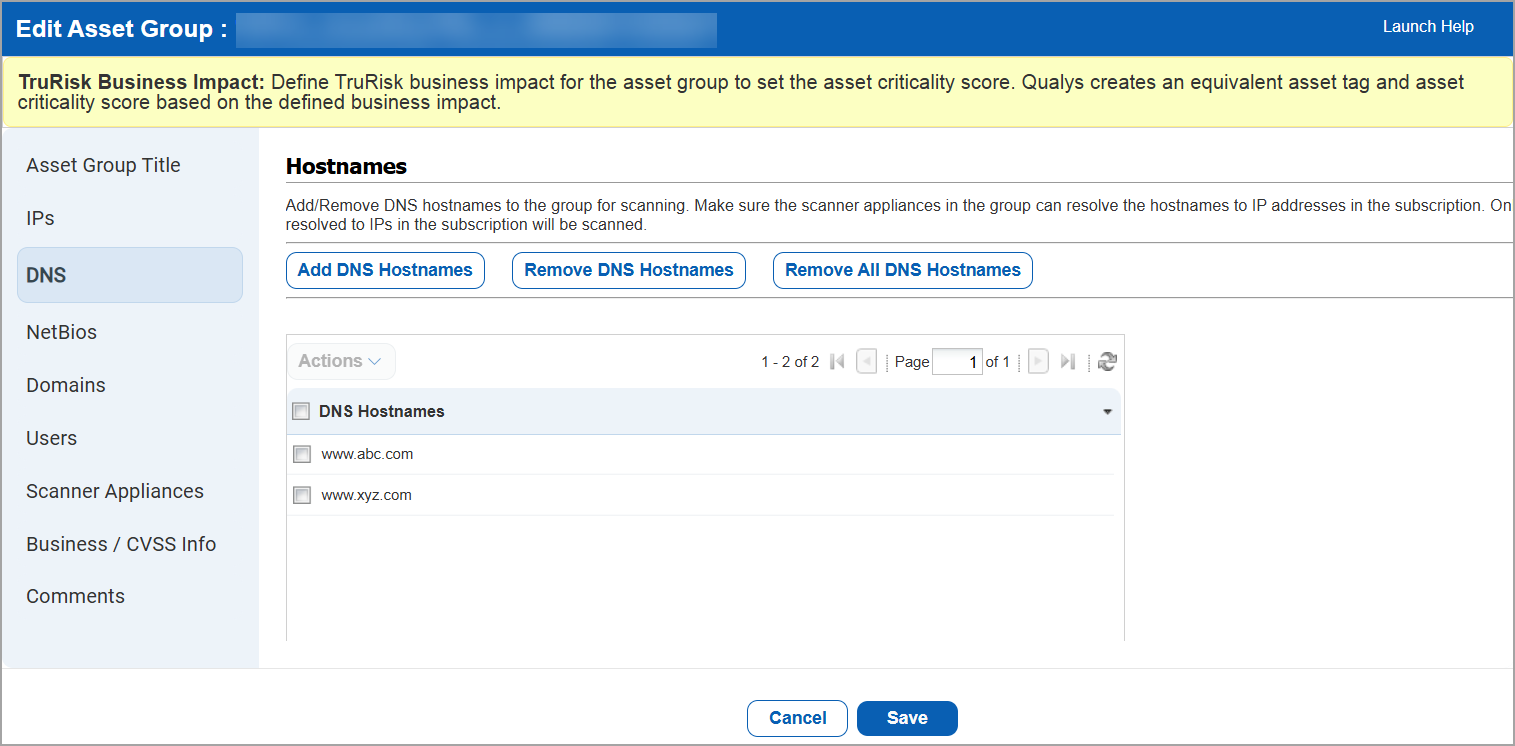The height and width of the screenshot is (746, 1515).
Task: Show the Scanner Appliances section
Action: [x=115, y=491]
